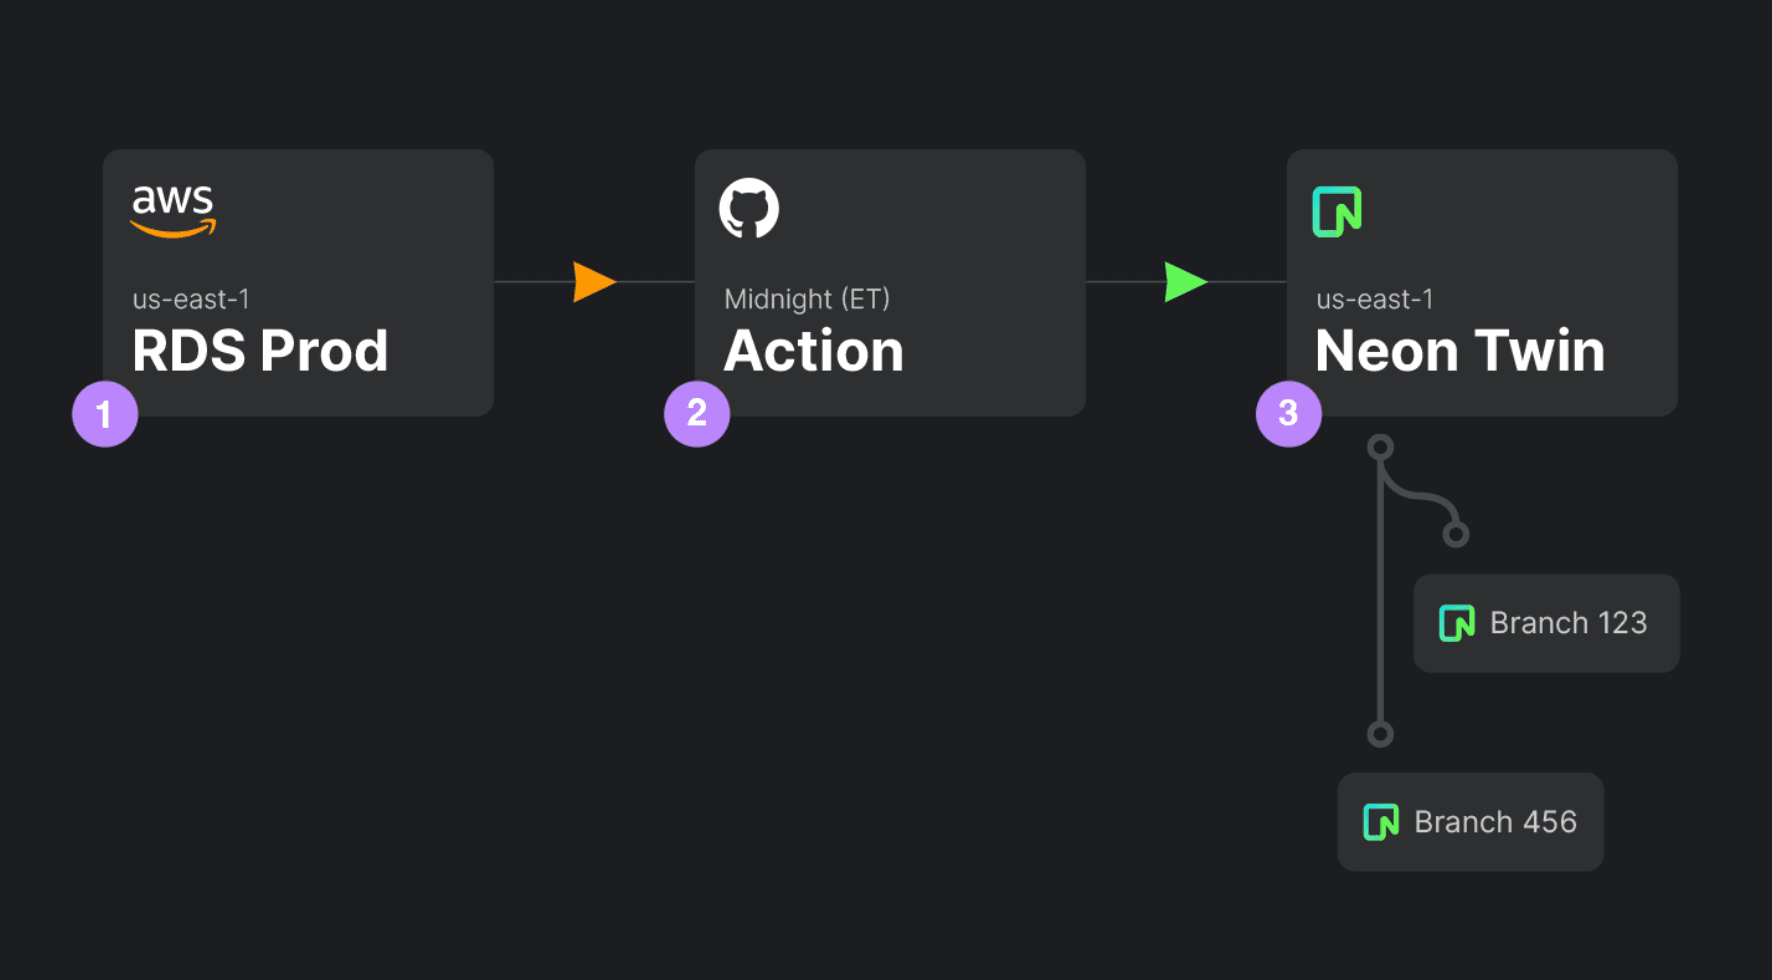Open the Branch 456 box
Image resolution: width=1772 pixels, height=980 pixels.
[1470, 822]
